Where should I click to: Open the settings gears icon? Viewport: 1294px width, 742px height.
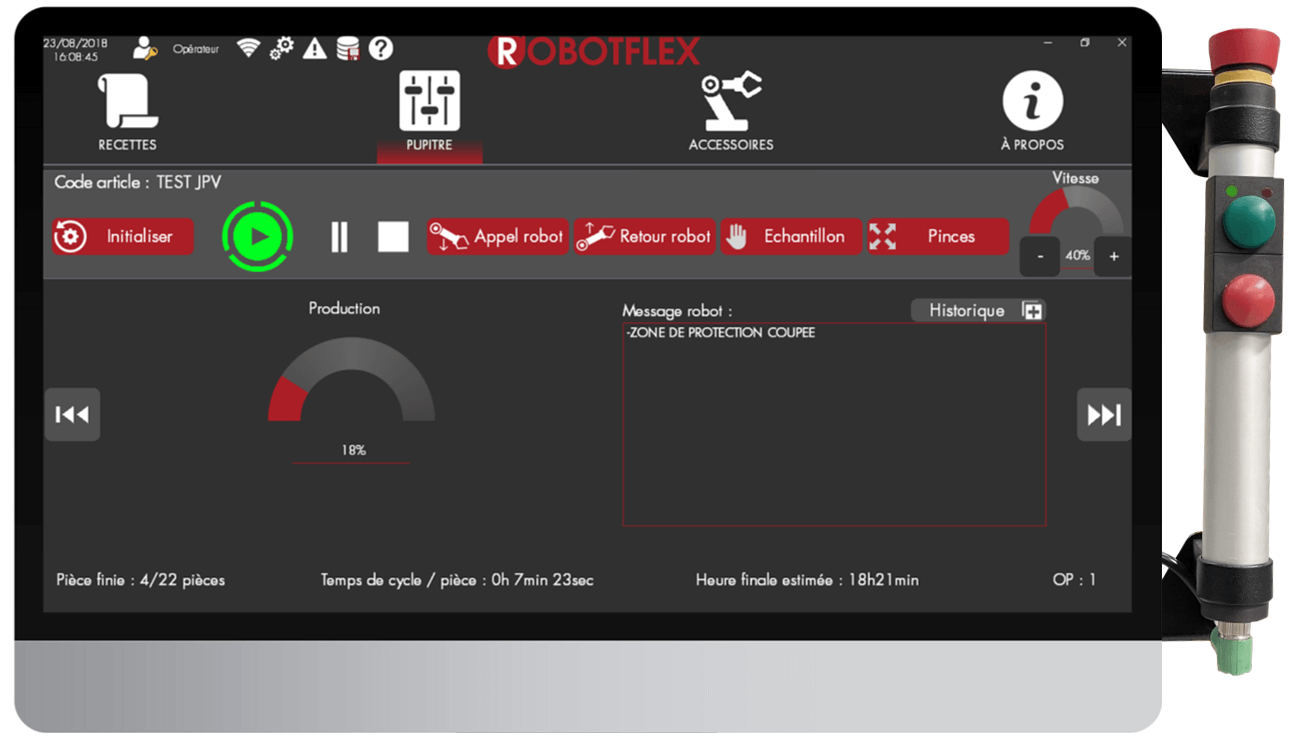pyautogui.click(x=282, y=48)
